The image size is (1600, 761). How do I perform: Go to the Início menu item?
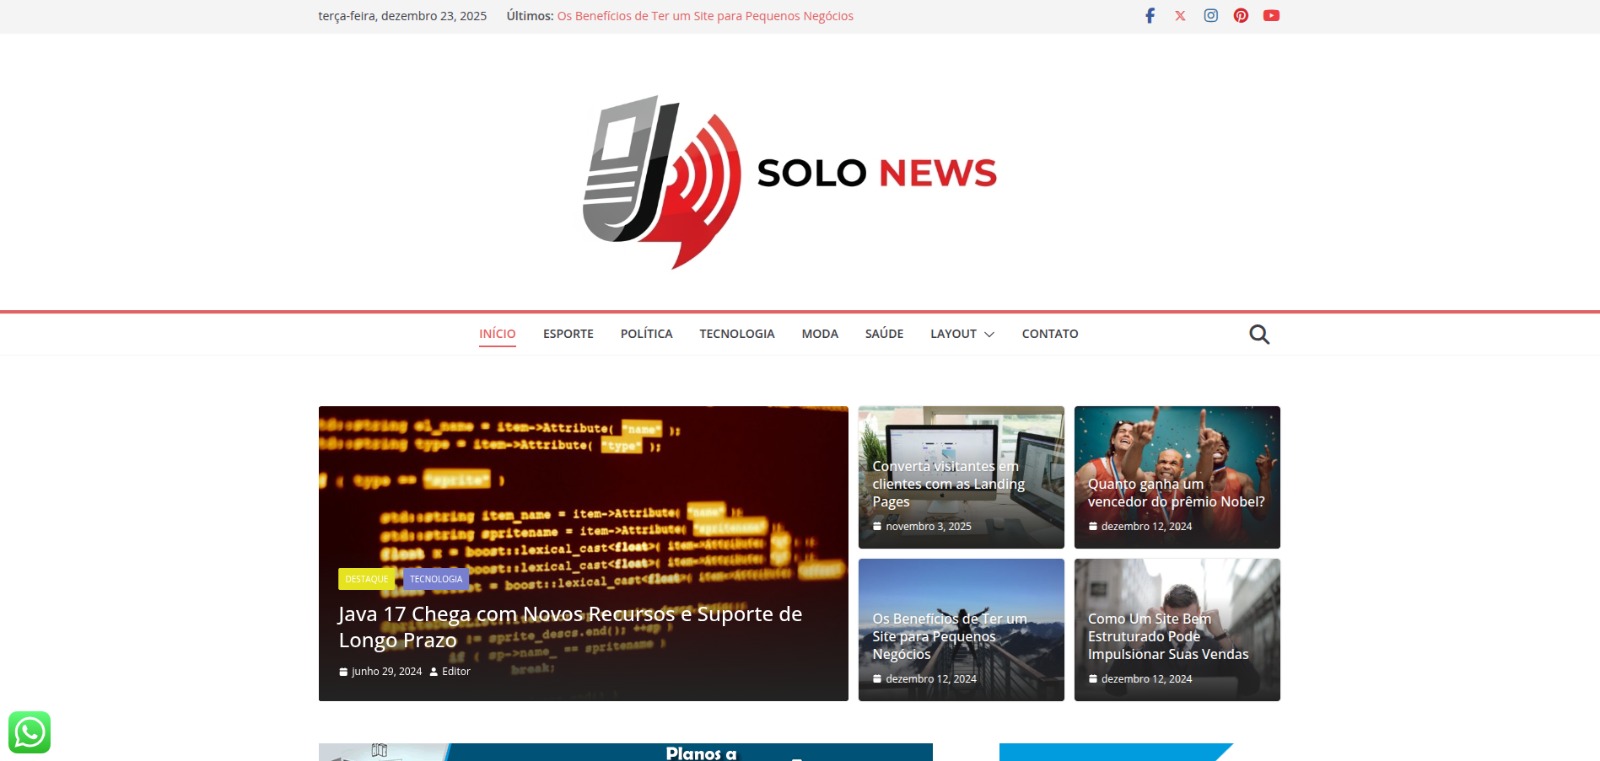(x=497, y=334)
